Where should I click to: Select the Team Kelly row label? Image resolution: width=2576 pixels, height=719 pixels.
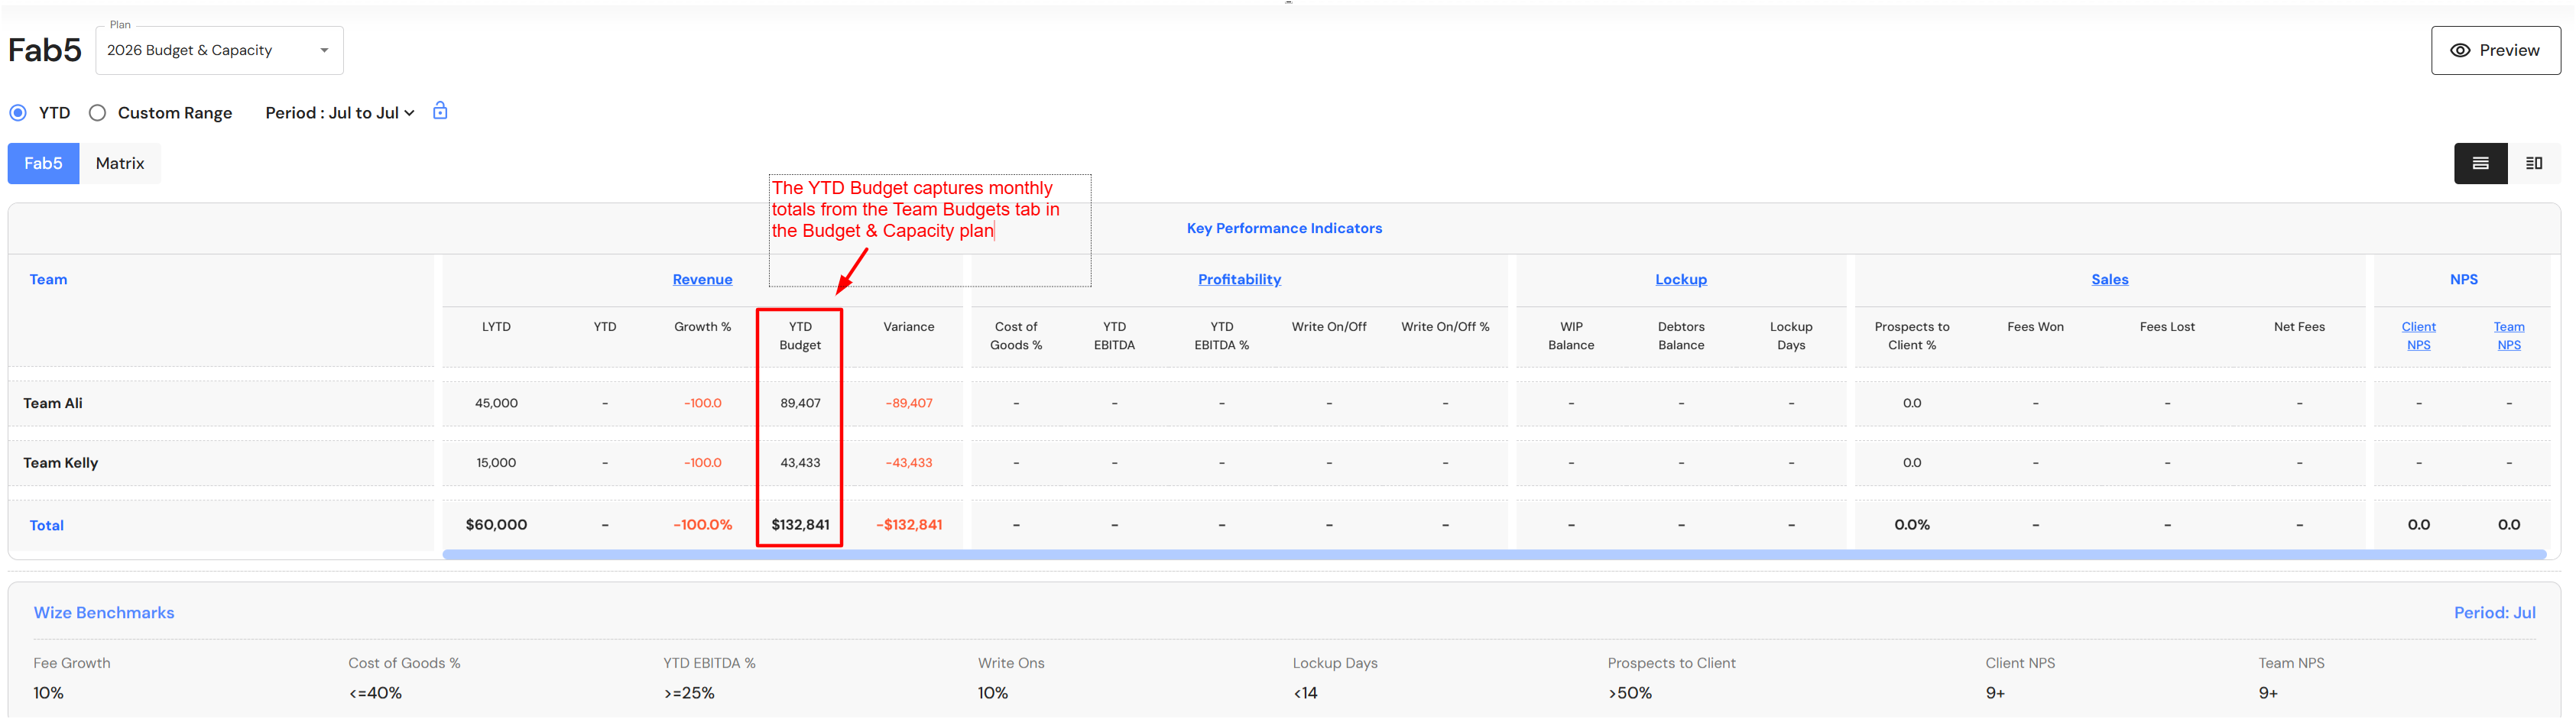click(61, 463)
